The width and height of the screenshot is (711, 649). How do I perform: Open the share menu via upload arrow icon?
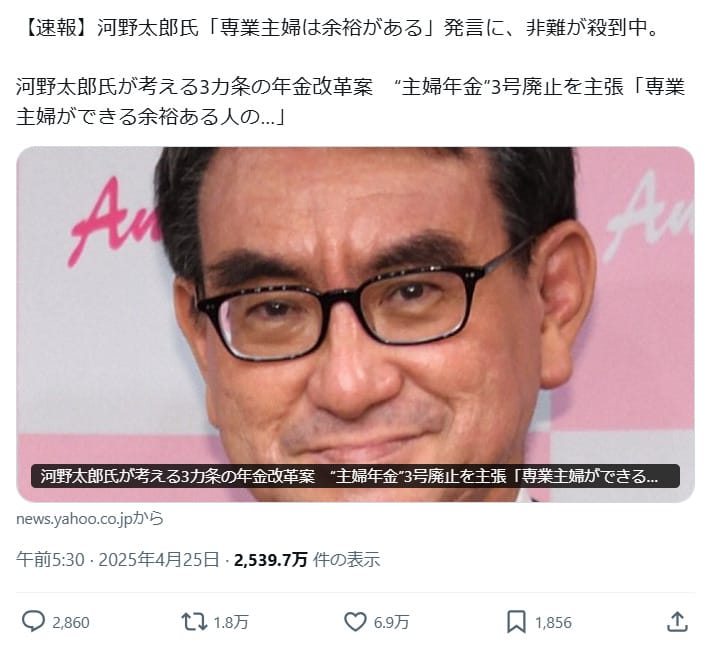coord(677,622)
